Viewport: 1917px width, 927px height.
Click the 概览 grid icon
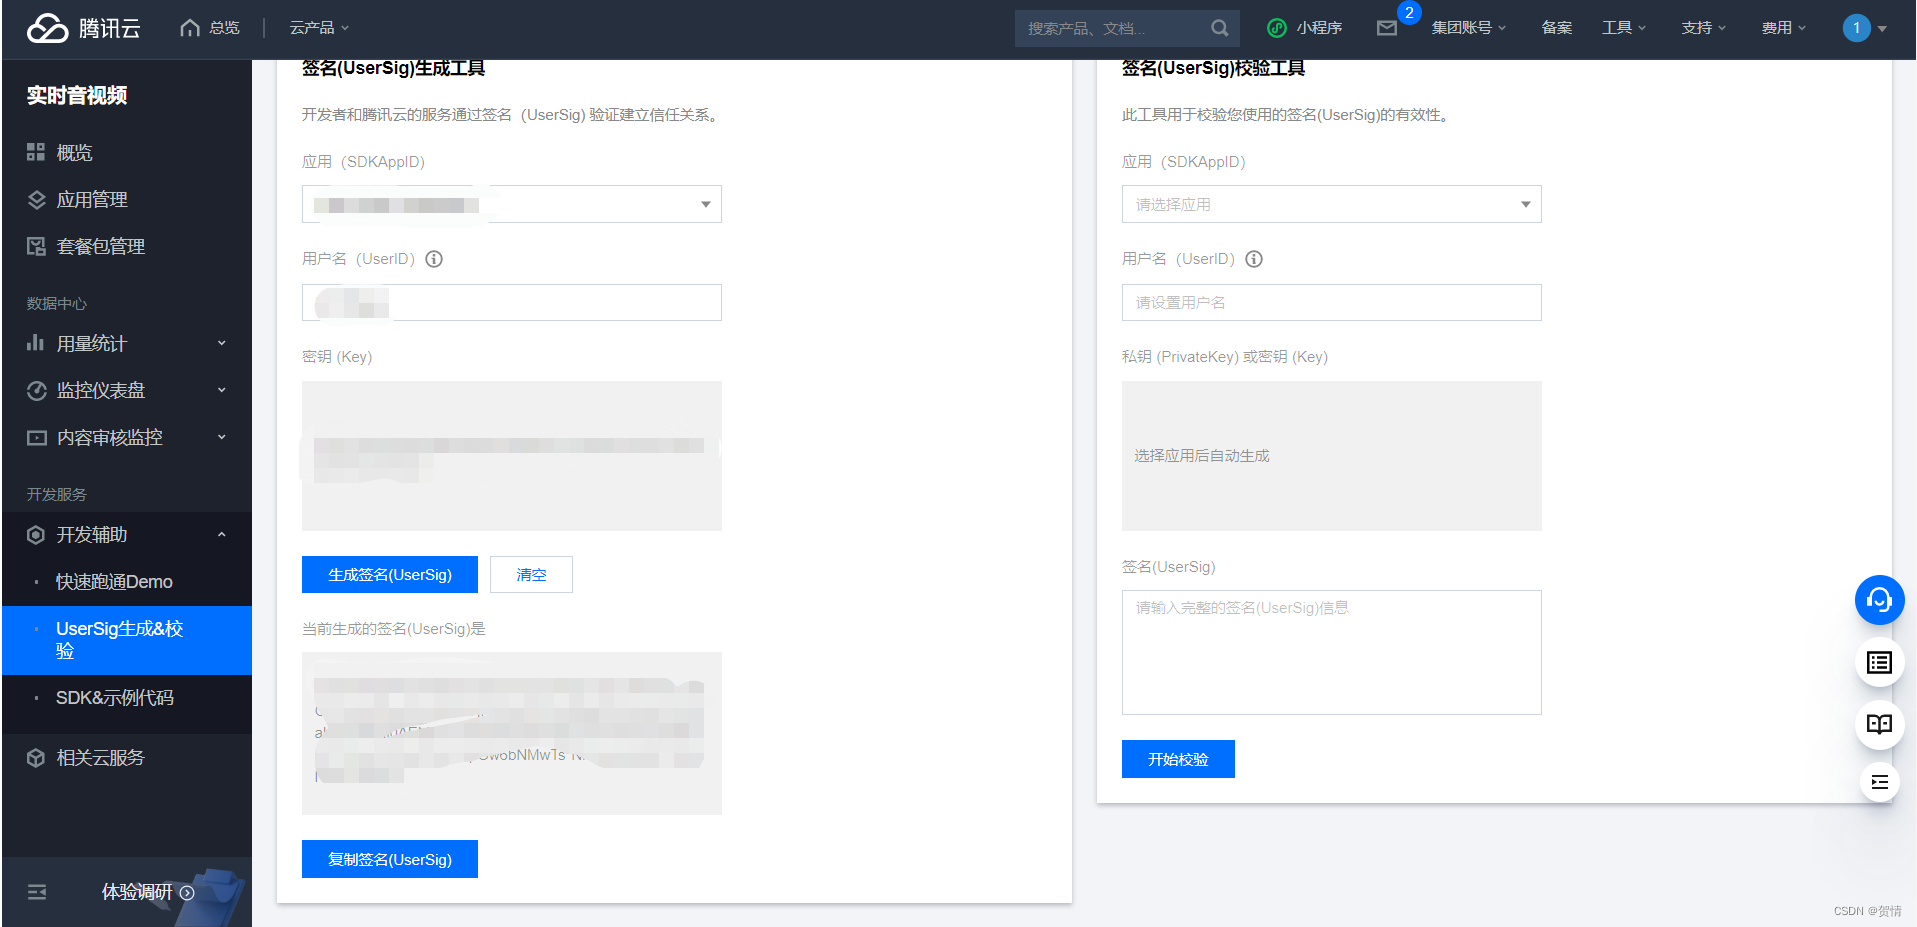coord(36,152)
